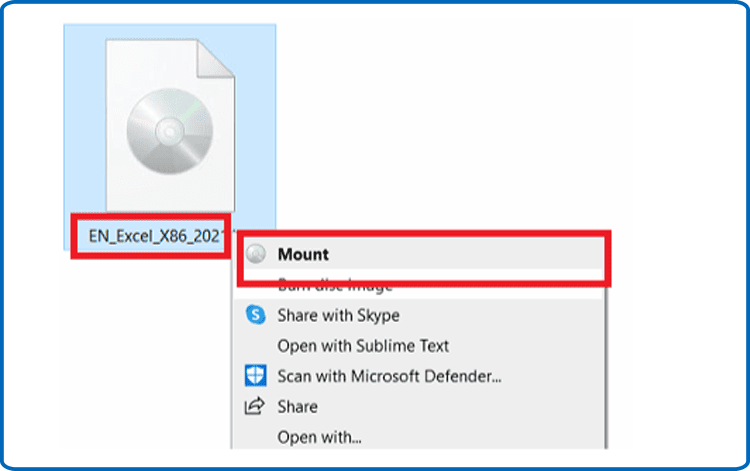Screen dimensions: 750x471
Task: Click the partially hidden Burn disc image entry
Action: pyautogui.click(x=335, y=287)
